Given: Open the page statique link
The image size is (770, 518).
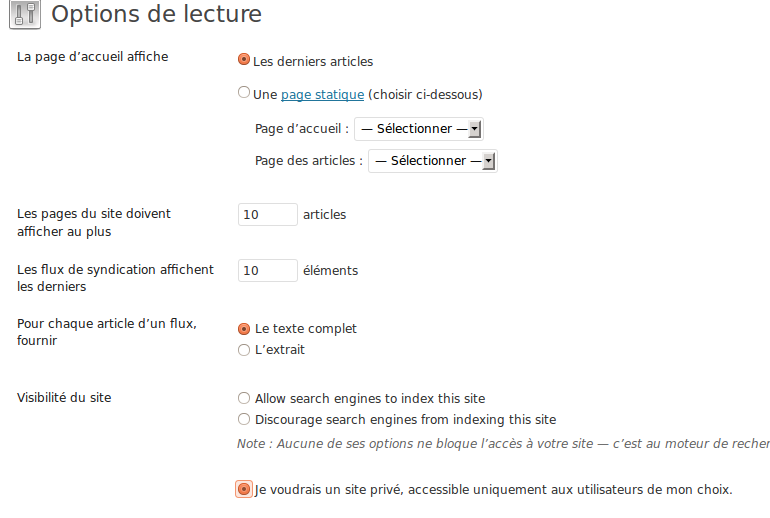Looking at the screenshot, I should (x=322, y=94).
